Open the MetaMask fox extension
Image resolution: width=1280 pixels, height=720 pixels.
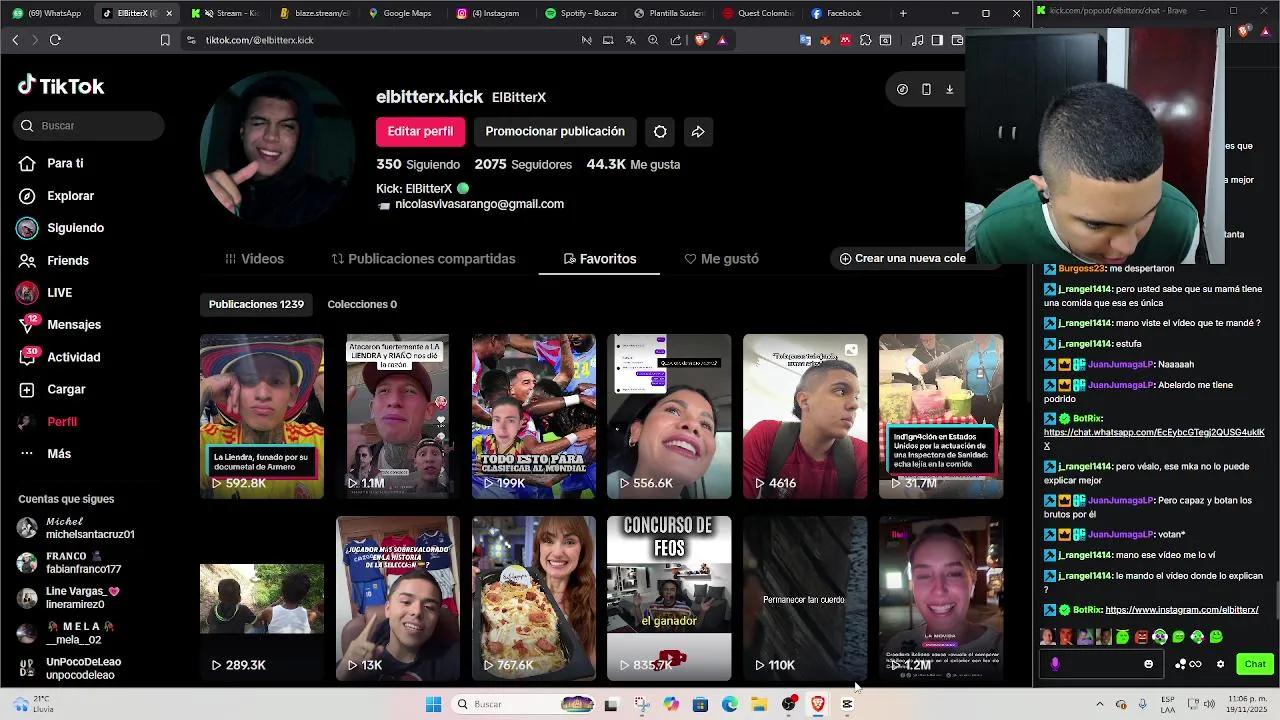tap(826, 40)
